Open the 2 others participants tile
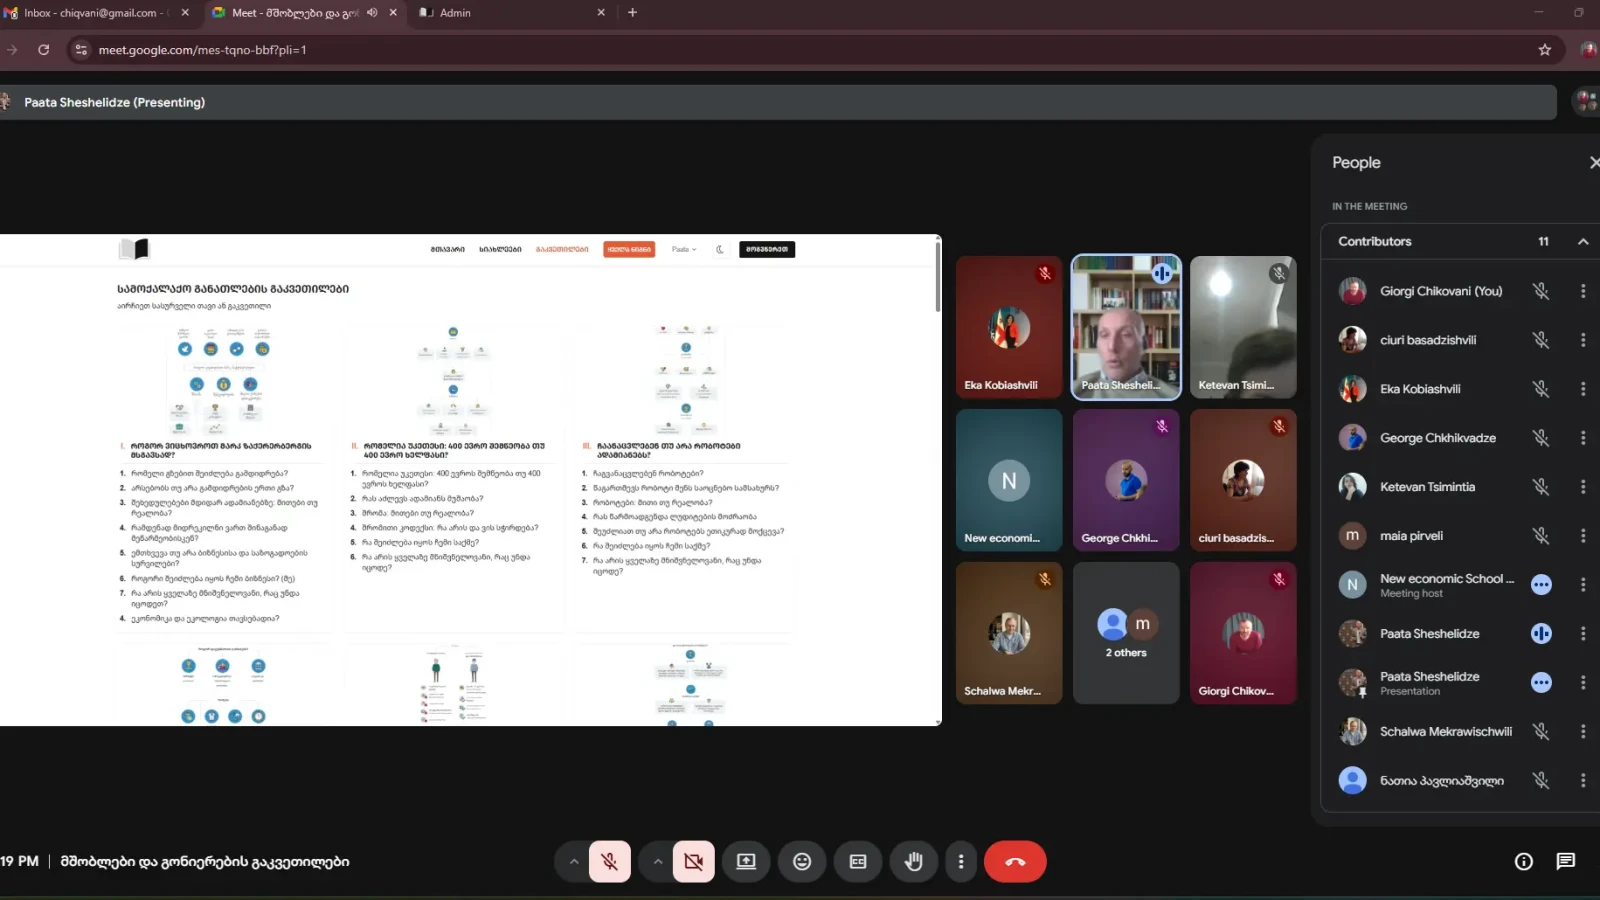 (x=1126, y=633)
